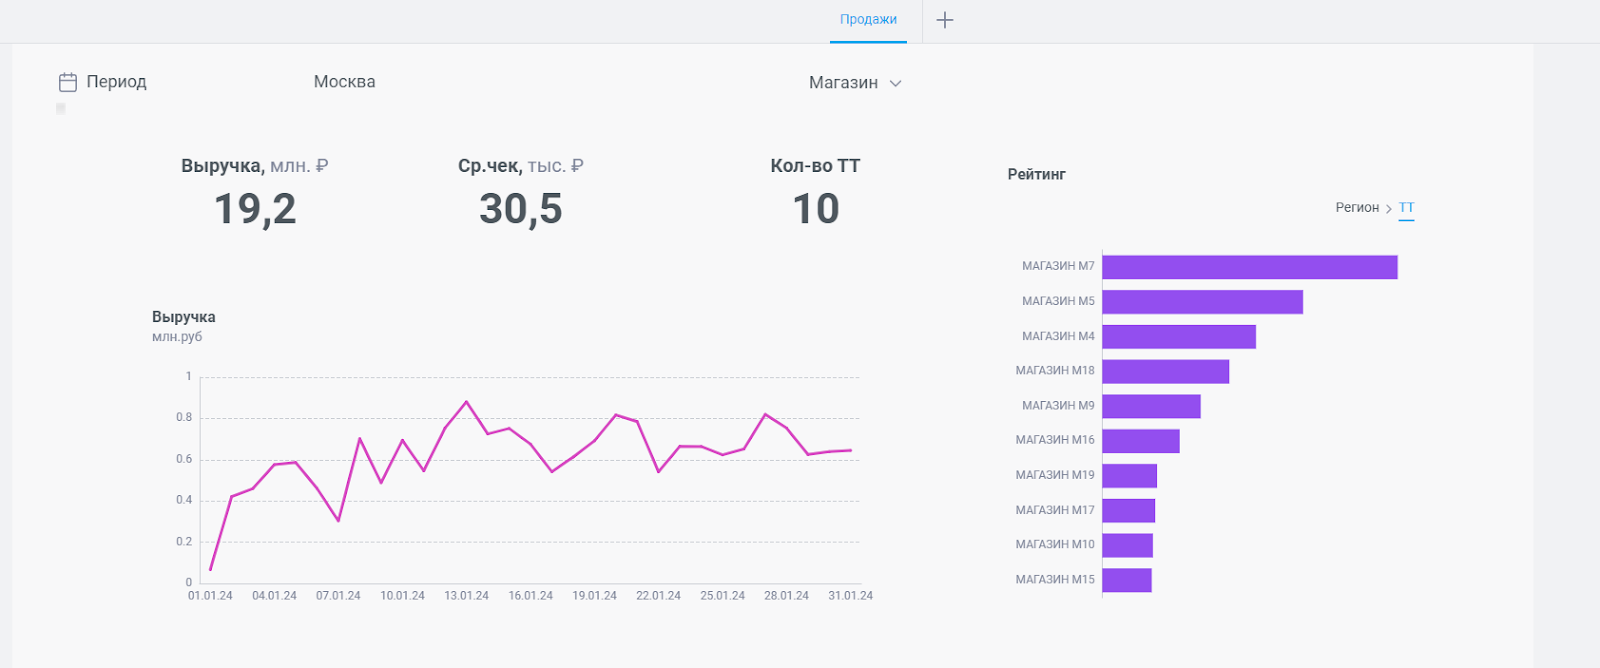Click the 01.01.24 axis date

point(210,596)
